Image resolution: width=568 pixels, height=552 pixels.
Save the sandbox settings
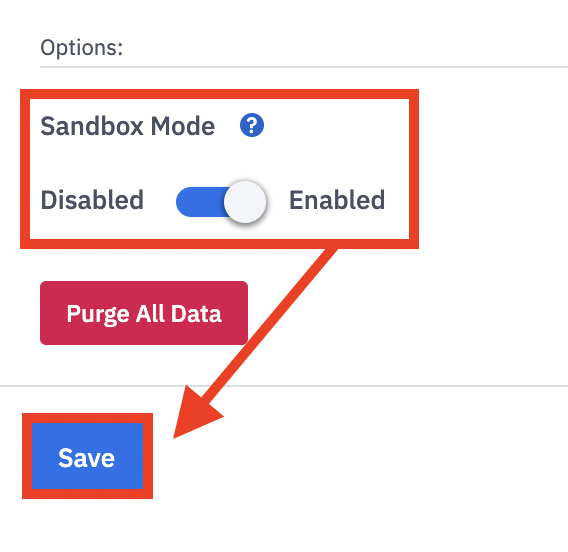coord(87,456)
